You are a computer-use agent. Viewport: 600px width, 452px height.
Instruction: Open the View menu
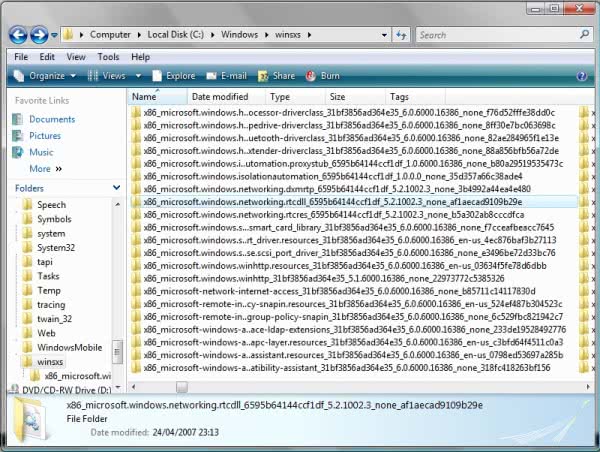[x=76, y=57]
